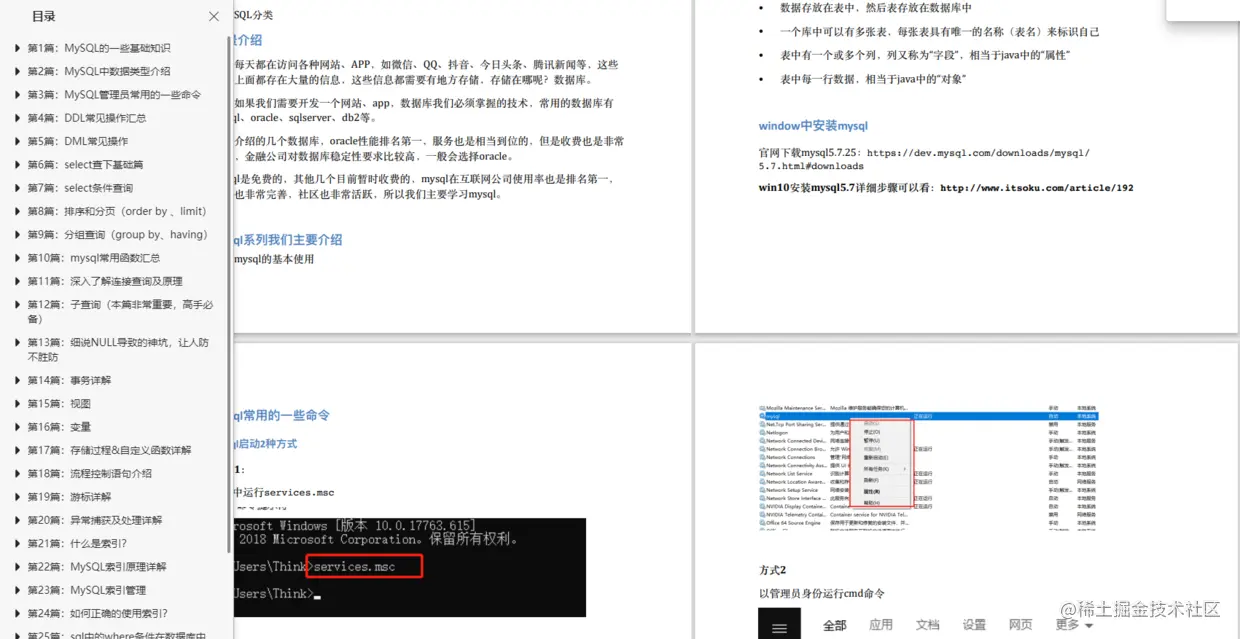Select 第22篇：MySQL索引原理详解

[x=97, y=567]
